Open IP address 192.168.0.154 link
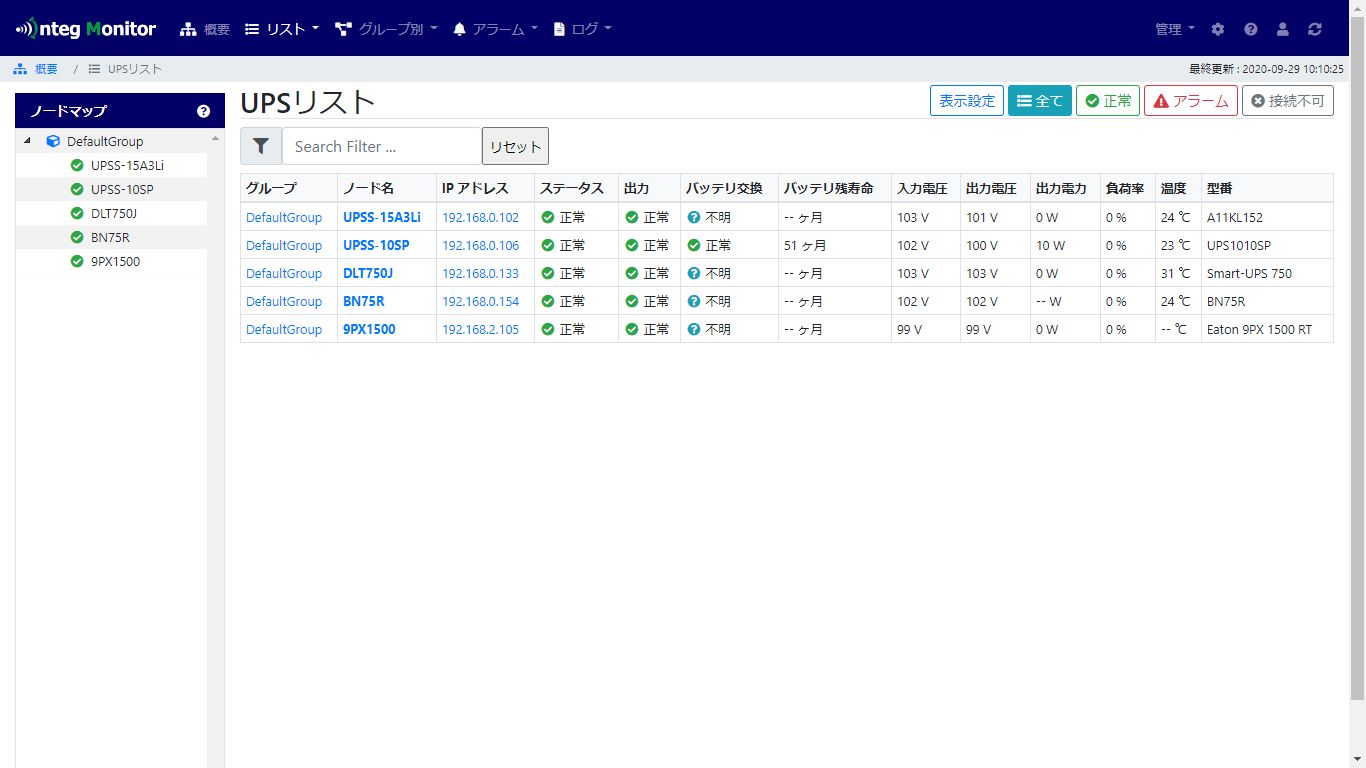The image size is (1366, 768). [x=481, y=301]
